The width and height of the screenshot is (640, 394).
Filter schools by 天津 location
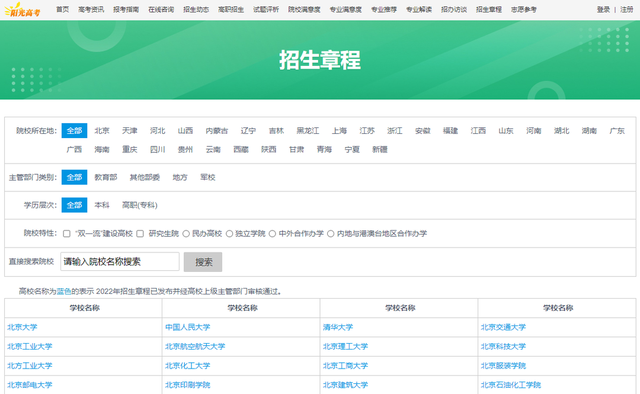(x=130, y=131)
